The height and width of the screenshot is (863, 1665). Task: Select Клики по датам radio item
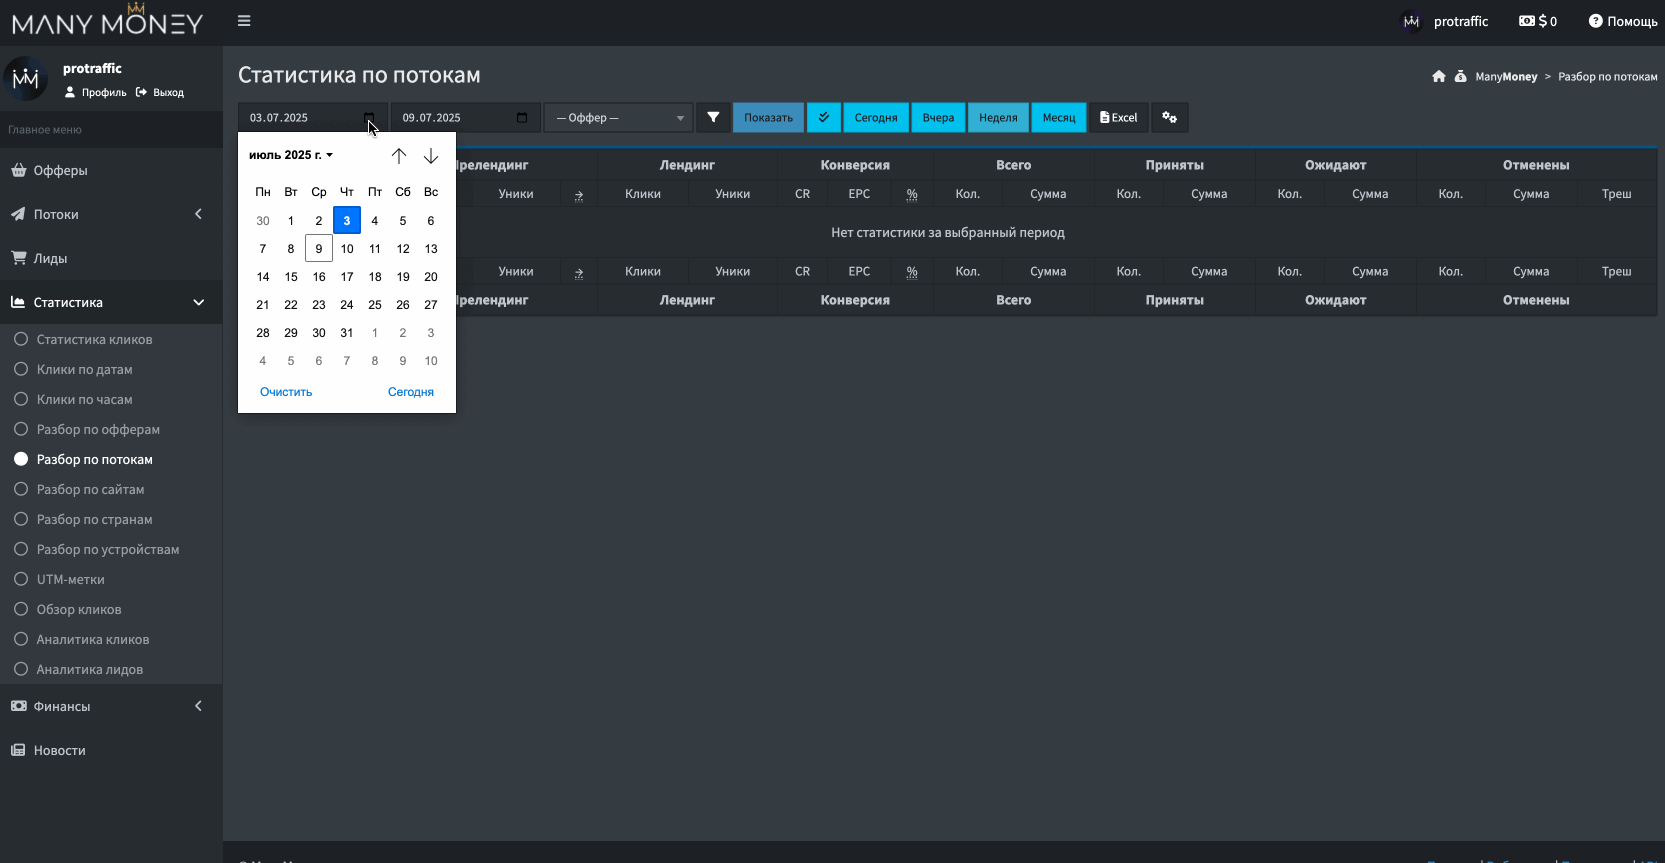pos(111,369)
